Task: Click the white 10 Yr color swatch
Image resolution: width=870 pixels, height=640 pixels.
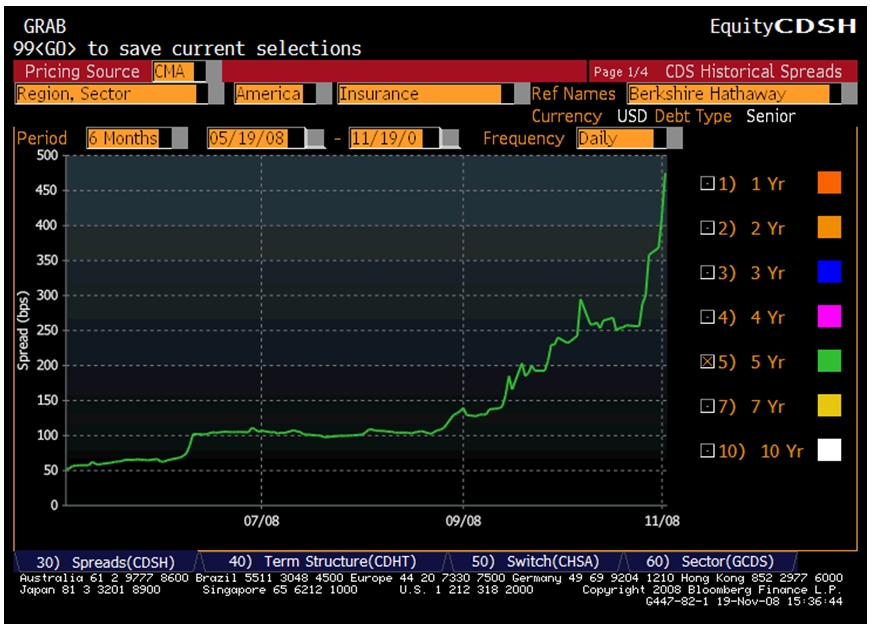Action: point(829,450)
